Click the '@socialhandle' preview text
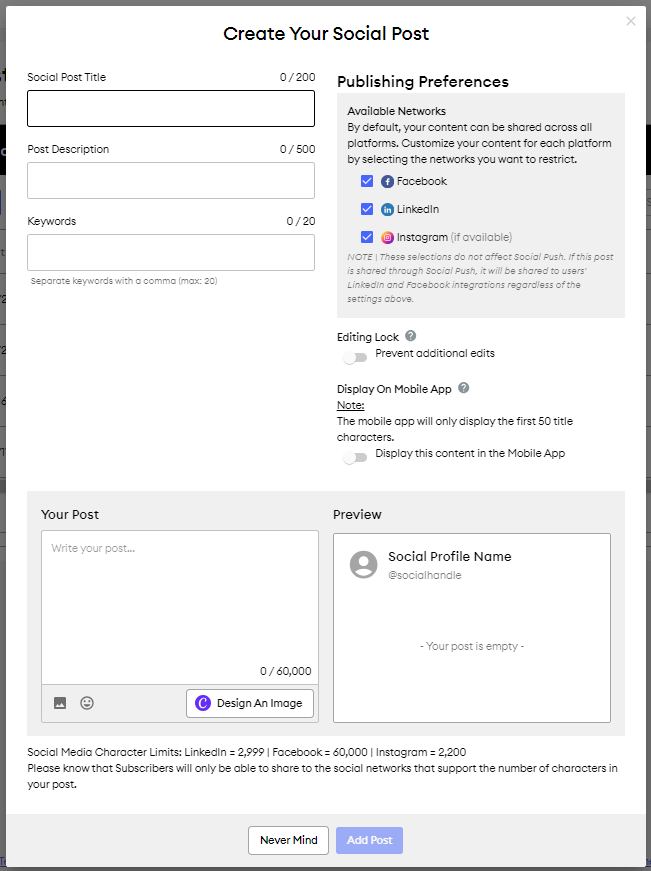 (x=425, y=575)
